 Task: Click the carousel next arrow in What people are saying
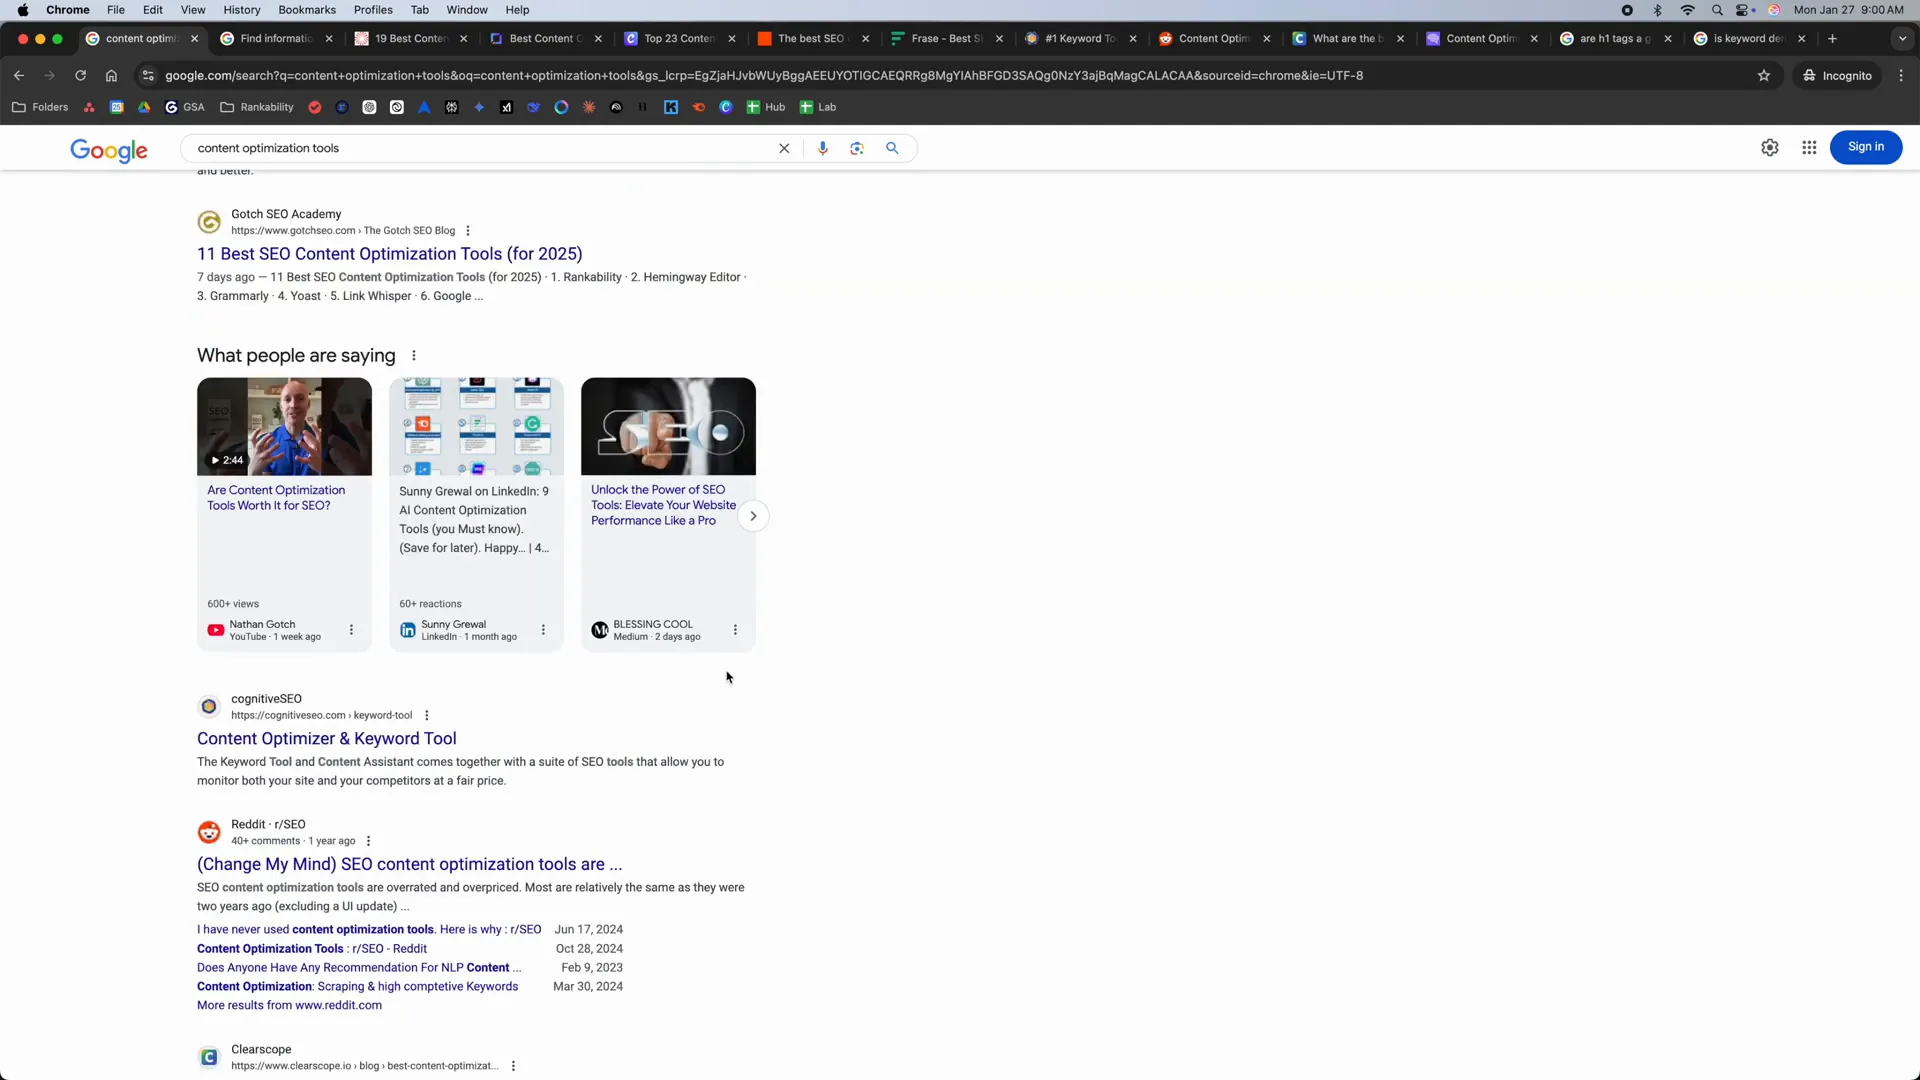pyautogui.click(x=753, y=515)
